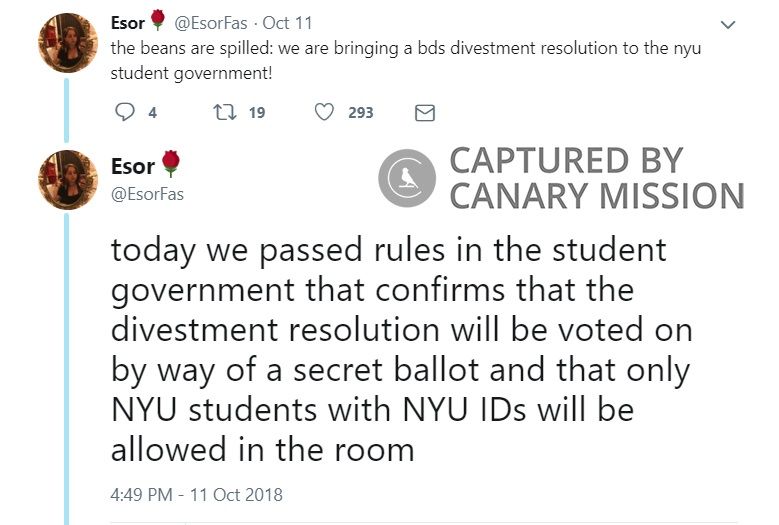Click the tweet text about the secret ballot

(400, 350)
